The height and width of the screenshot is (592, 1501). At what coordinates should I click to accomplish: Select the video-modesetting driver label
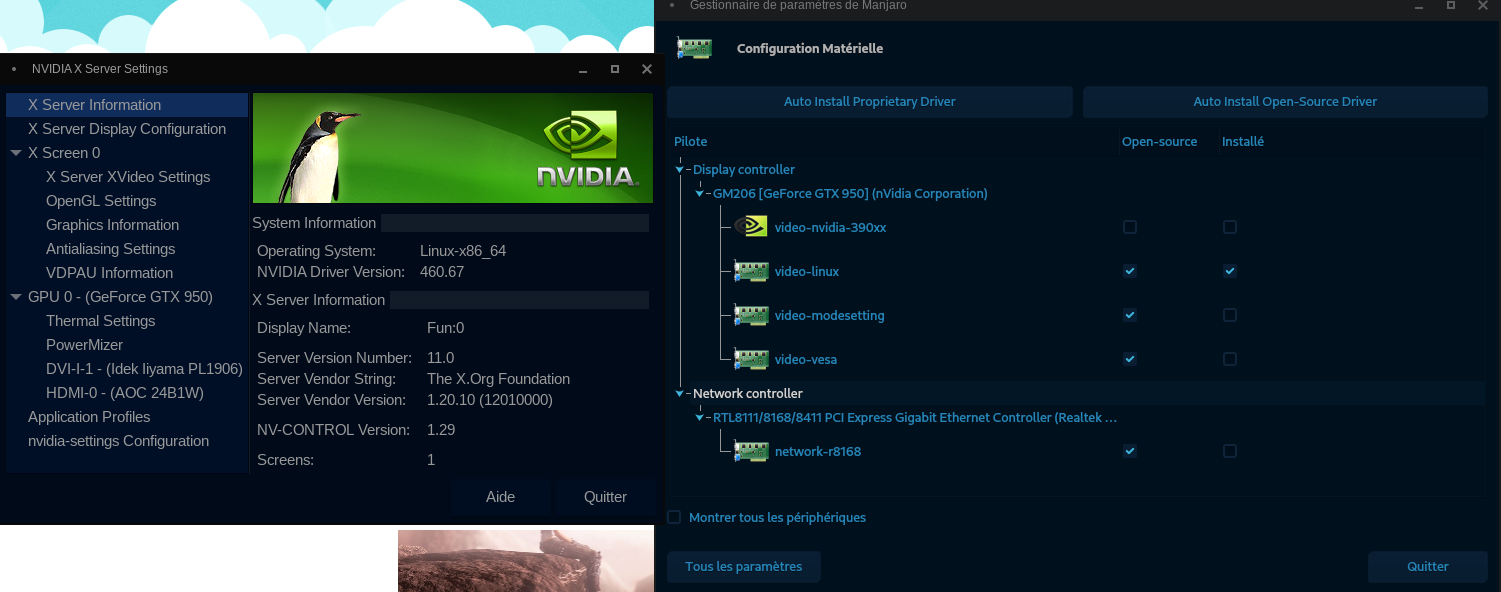[x=830, y=315]
